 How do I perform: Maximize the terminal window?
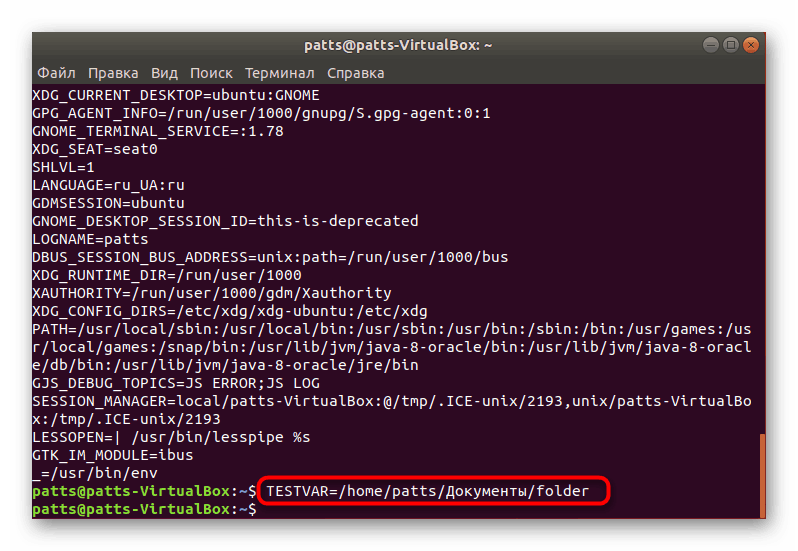[x=730, y=45]
